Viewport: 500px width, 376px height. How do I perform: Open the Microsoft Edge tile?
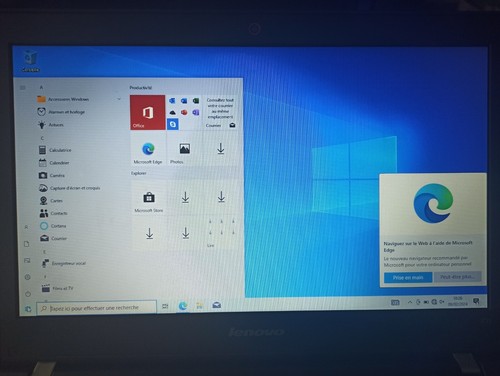click(148, 149)
